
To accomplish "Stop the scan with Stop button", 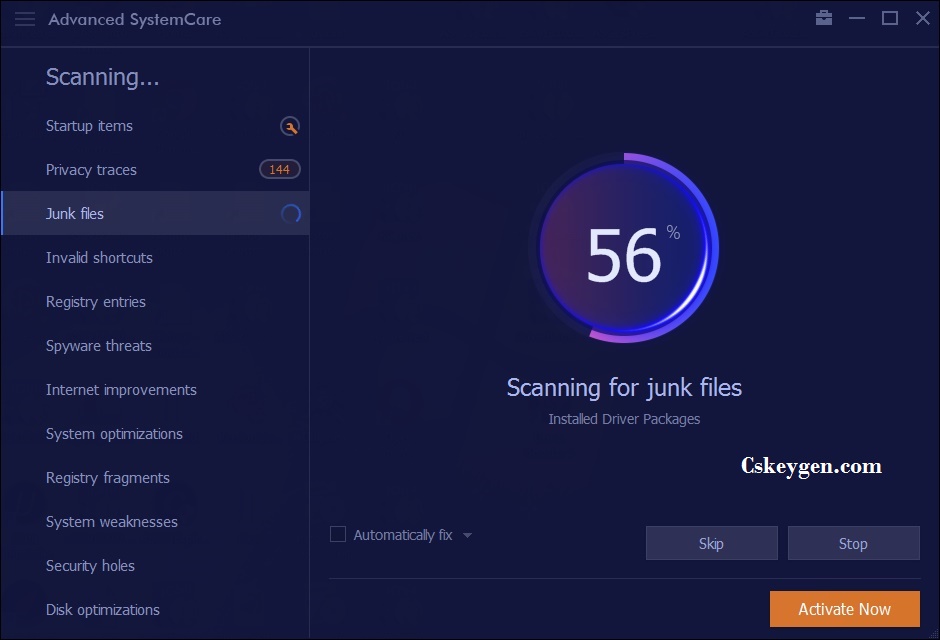I will click(854, 543).
